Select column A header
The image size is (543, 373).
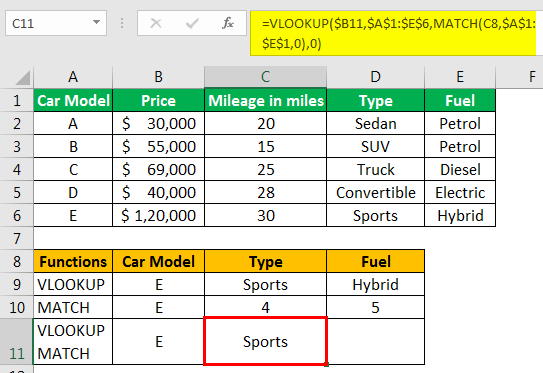[x=73, y=77]
